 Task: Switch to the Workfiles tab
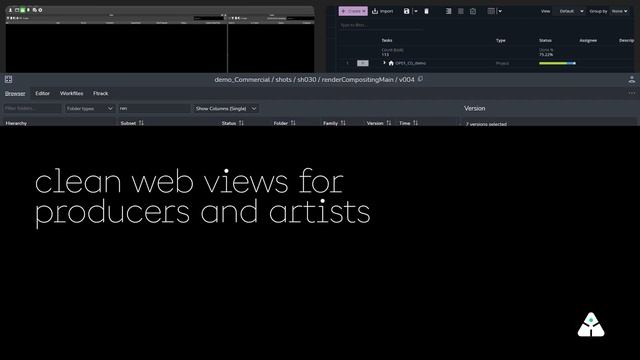[71, 93]
